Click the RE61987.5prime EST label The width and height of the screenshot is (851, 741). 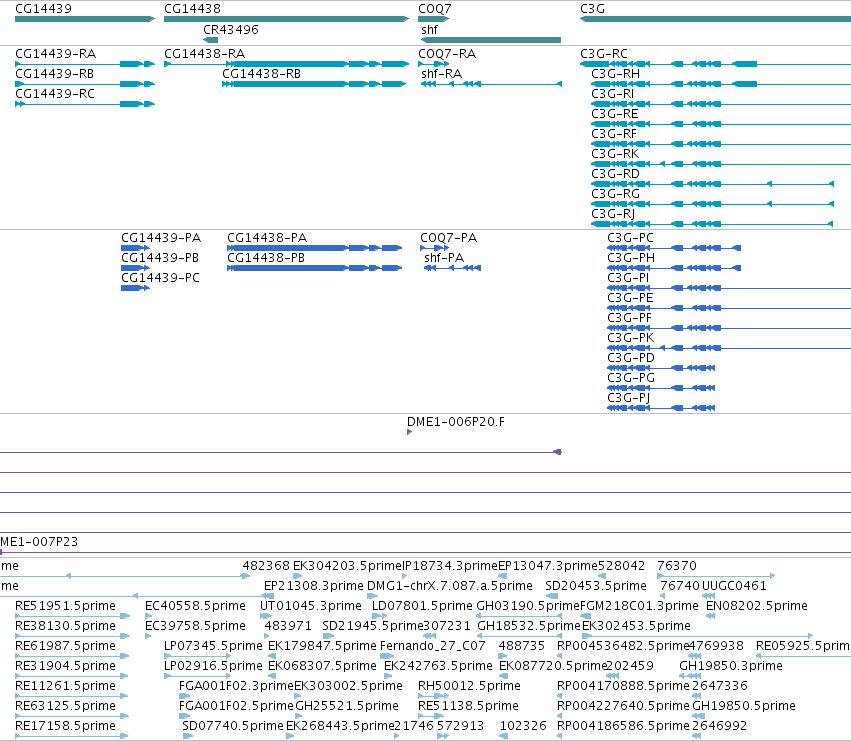(x=65, y=646)
